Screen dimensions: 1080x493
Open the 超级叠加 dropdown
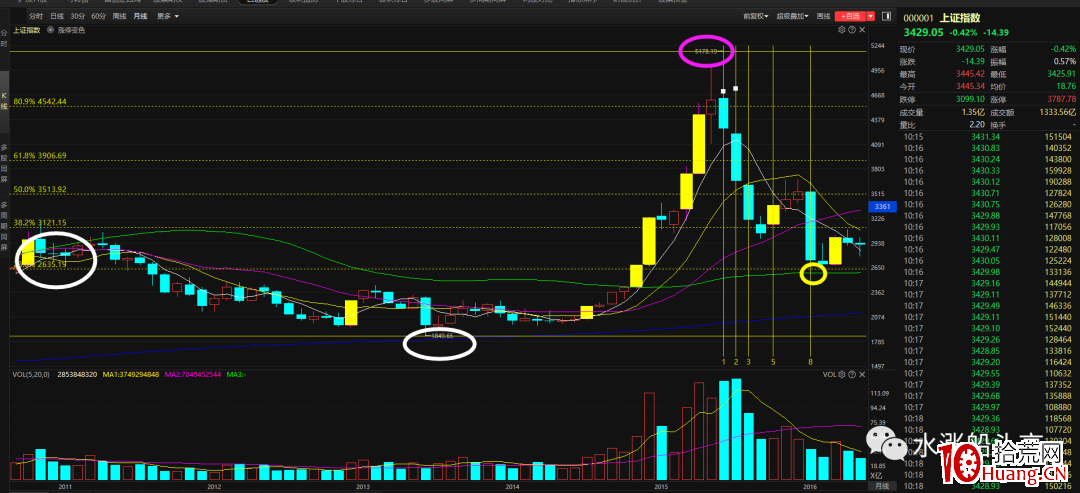click(793, 17)
